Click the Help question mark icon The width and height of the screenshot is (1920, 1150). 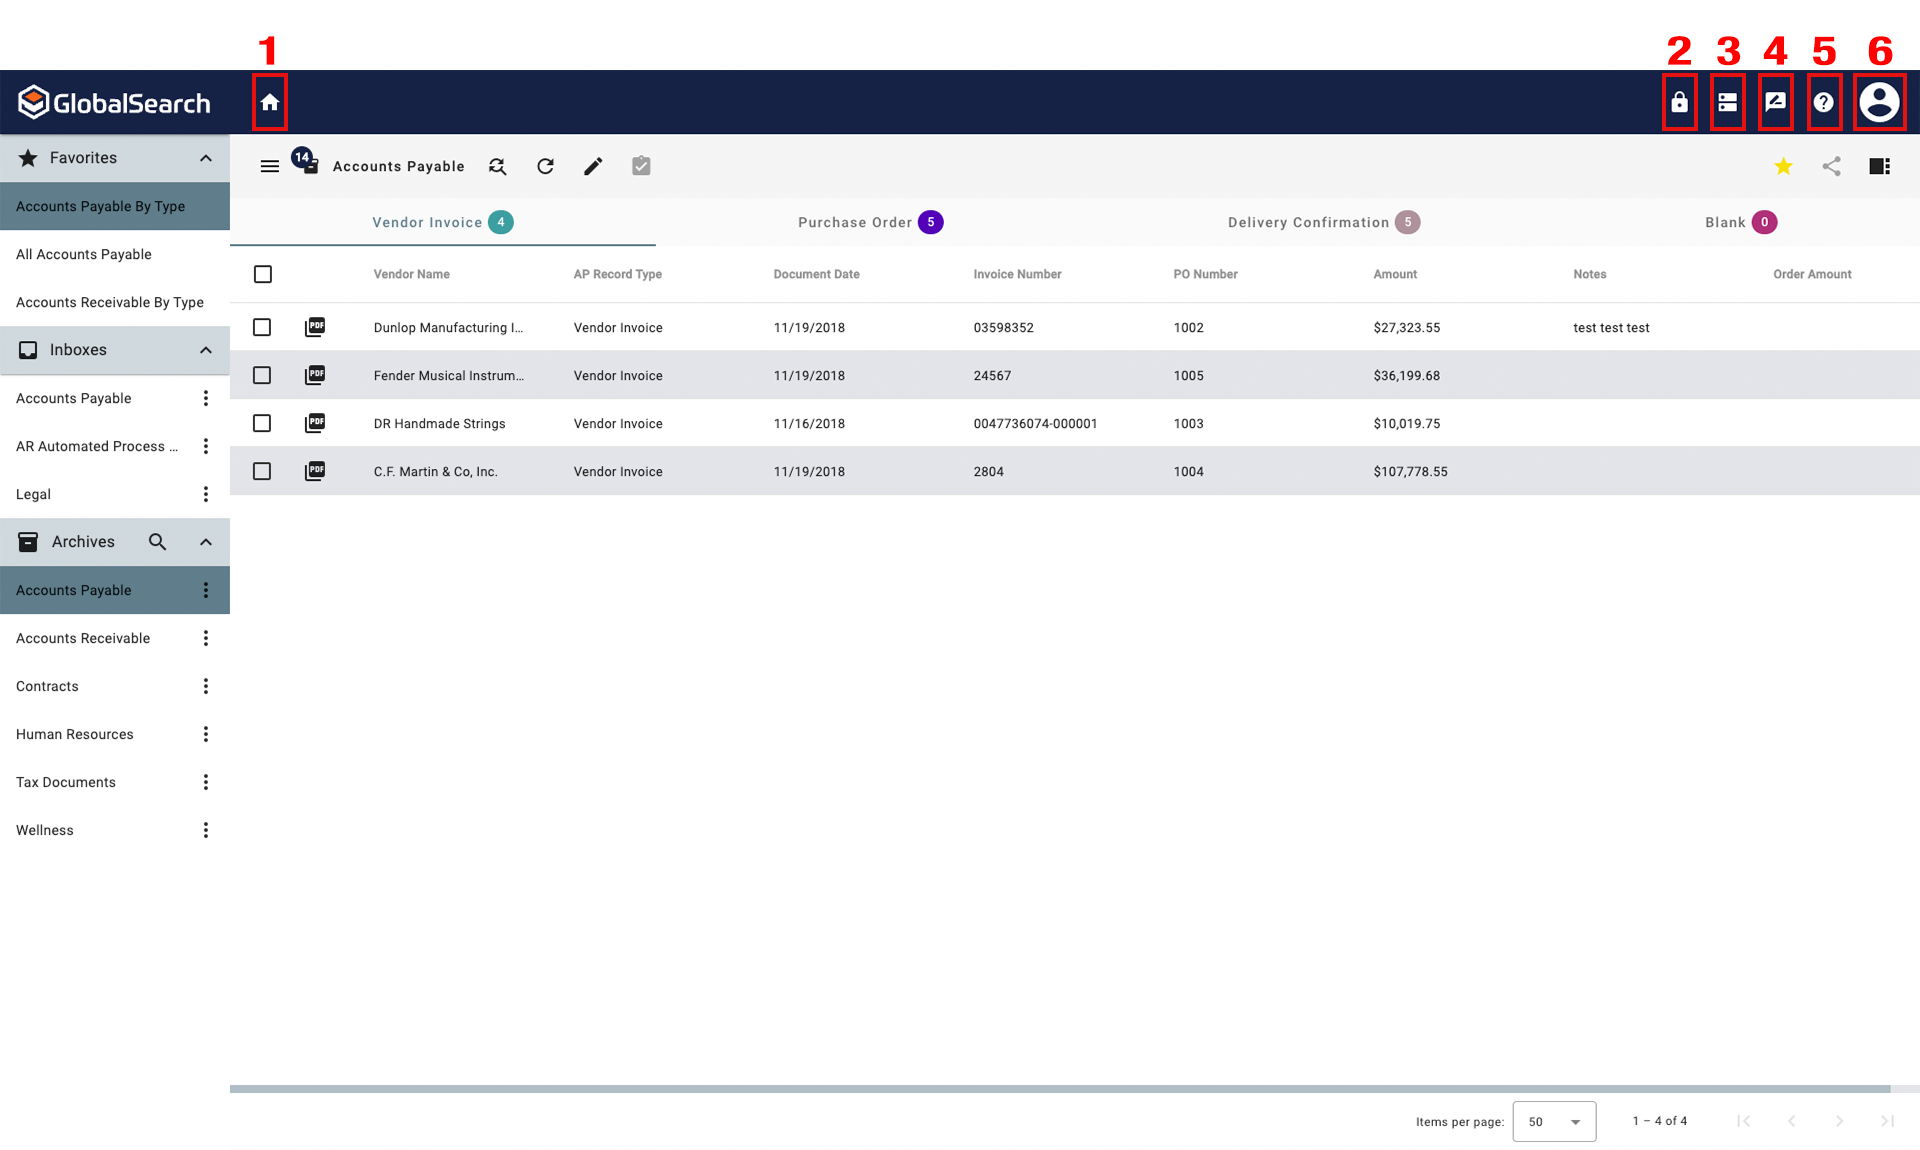pyautogui.click(x=1824, y=102)
